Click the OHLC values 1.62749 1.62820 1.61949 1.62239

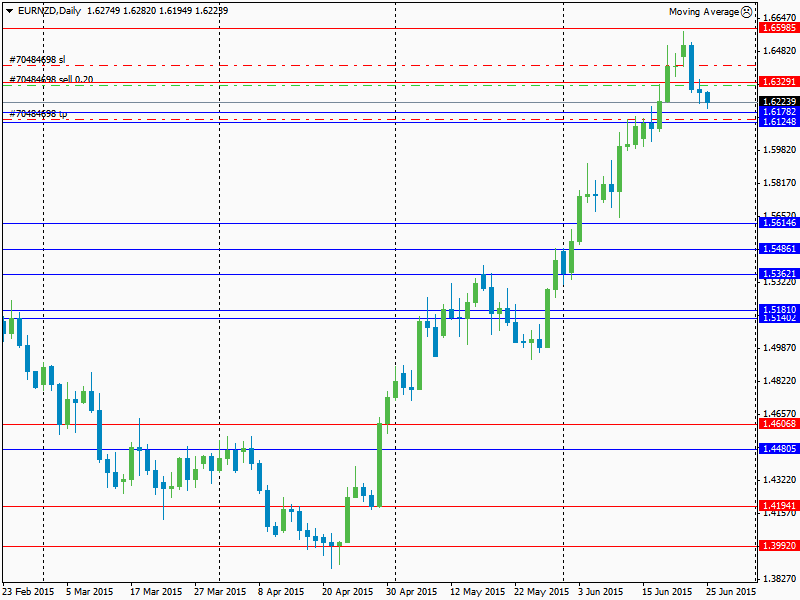pyautogui.click(x=158, y=11)
